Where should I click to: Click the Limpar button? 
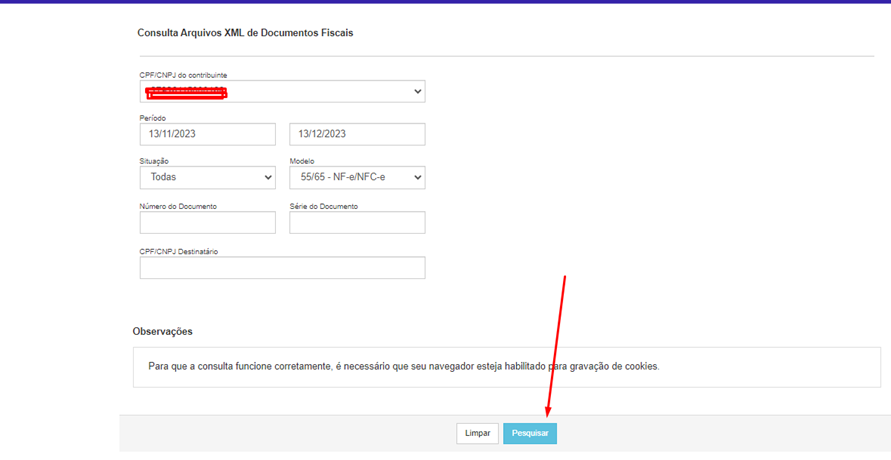(477, 433)
